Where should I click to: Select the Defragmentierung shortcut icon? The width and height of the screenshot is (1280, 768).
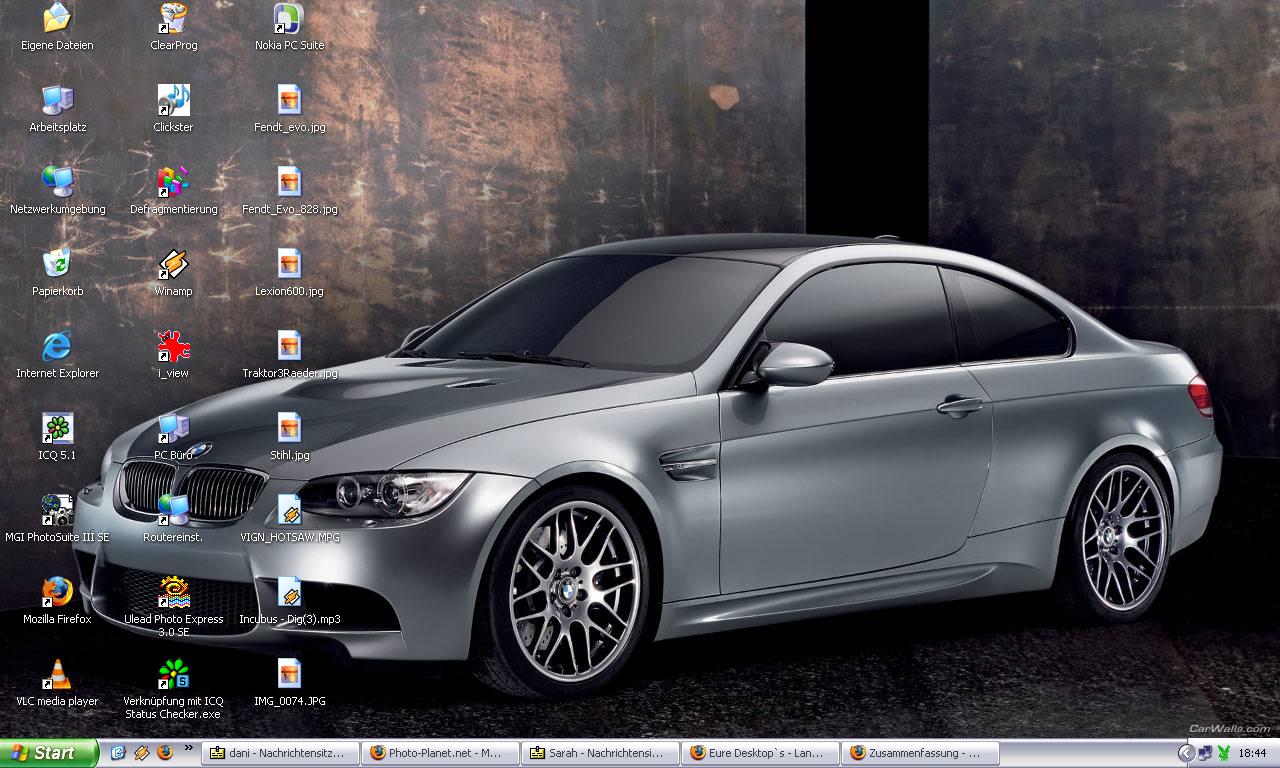click(x=173, y=183)
